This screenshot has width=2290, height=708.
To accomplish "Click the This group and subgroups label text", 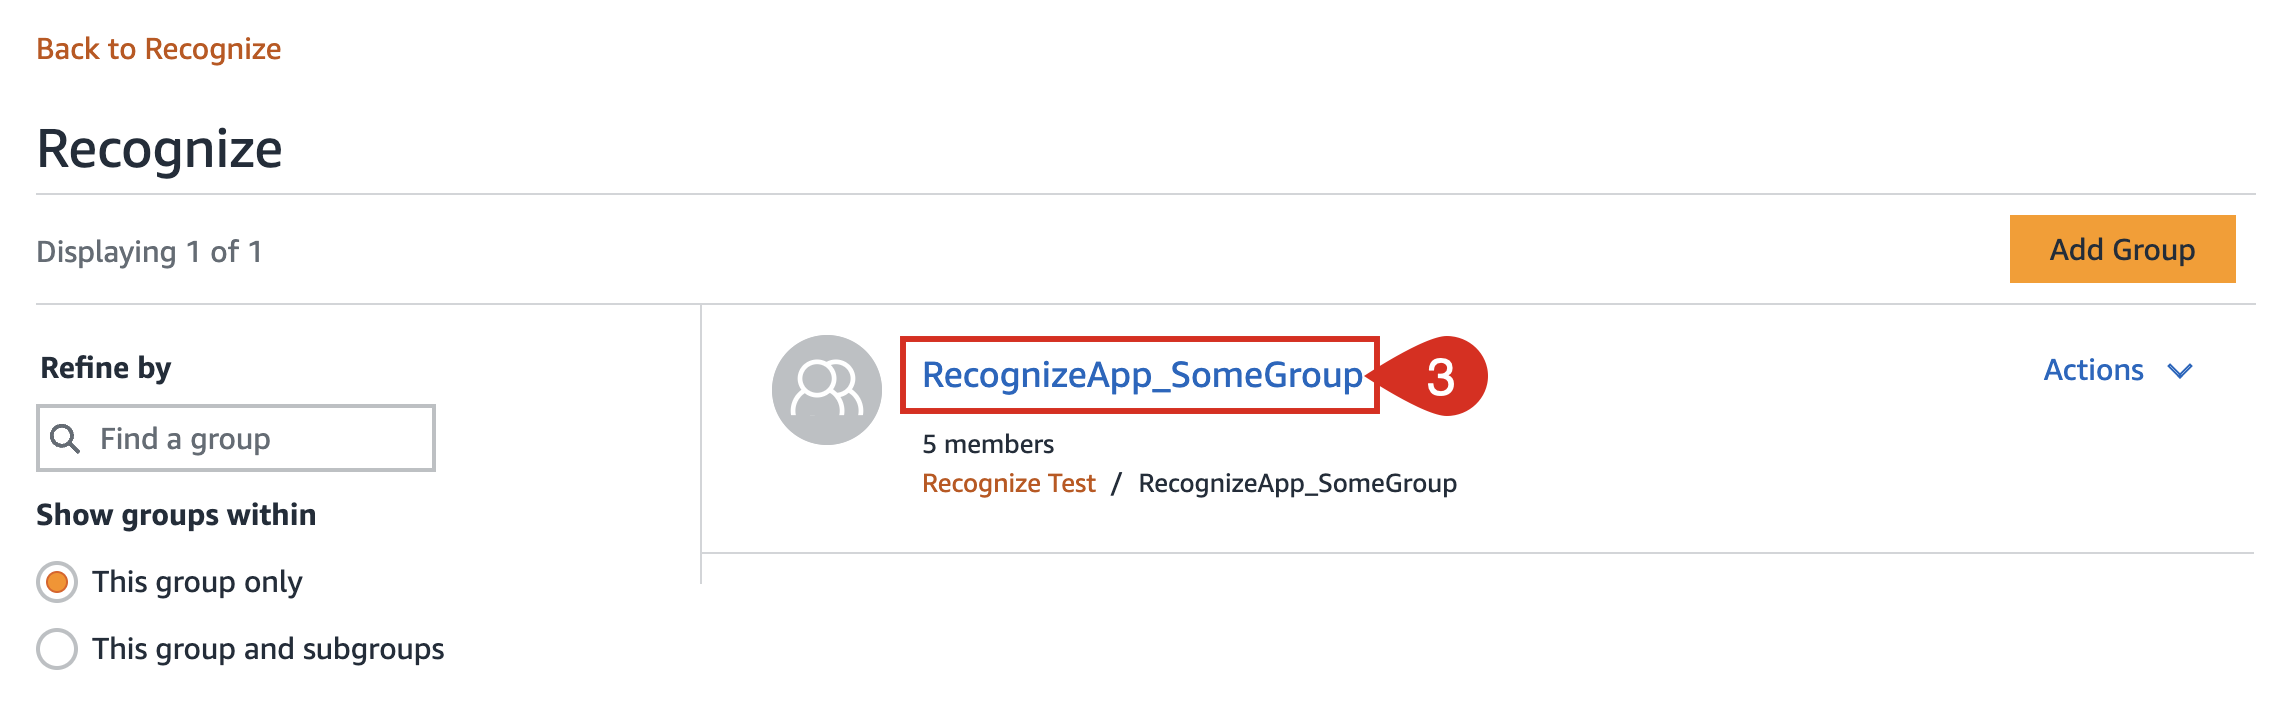I will [x=268, y=649].
